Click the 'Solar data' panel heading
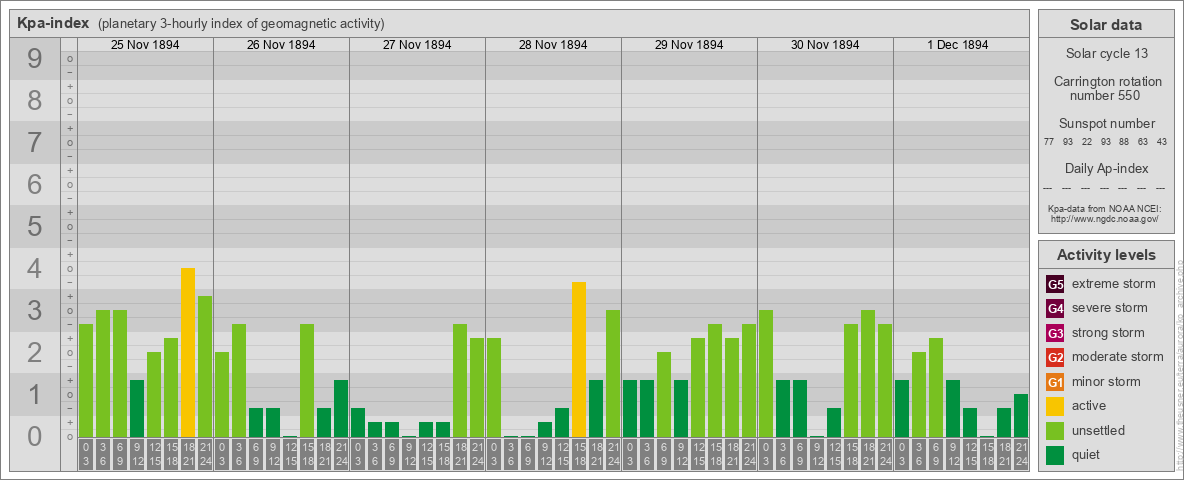Image resolution: width=1184 pixels, height=480 pixels. 1106,25
